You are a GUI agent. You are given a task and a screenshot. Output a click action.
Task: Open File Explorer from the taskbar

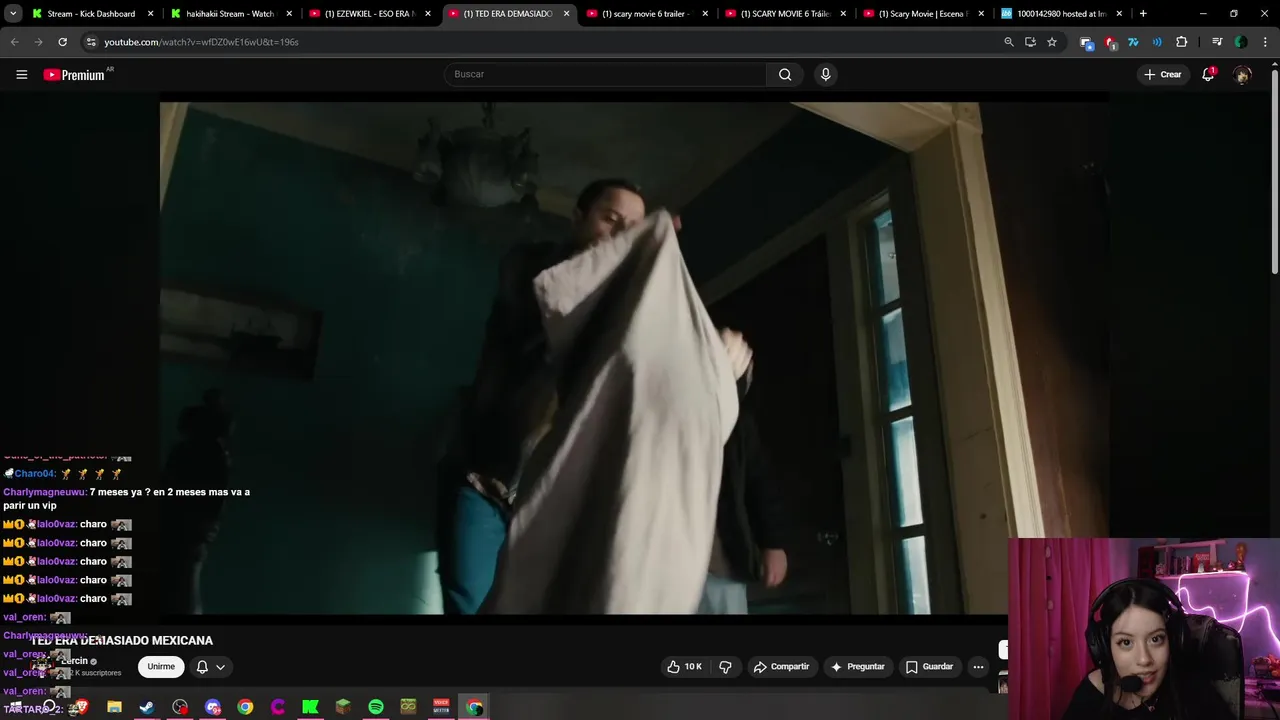(114, 707)
